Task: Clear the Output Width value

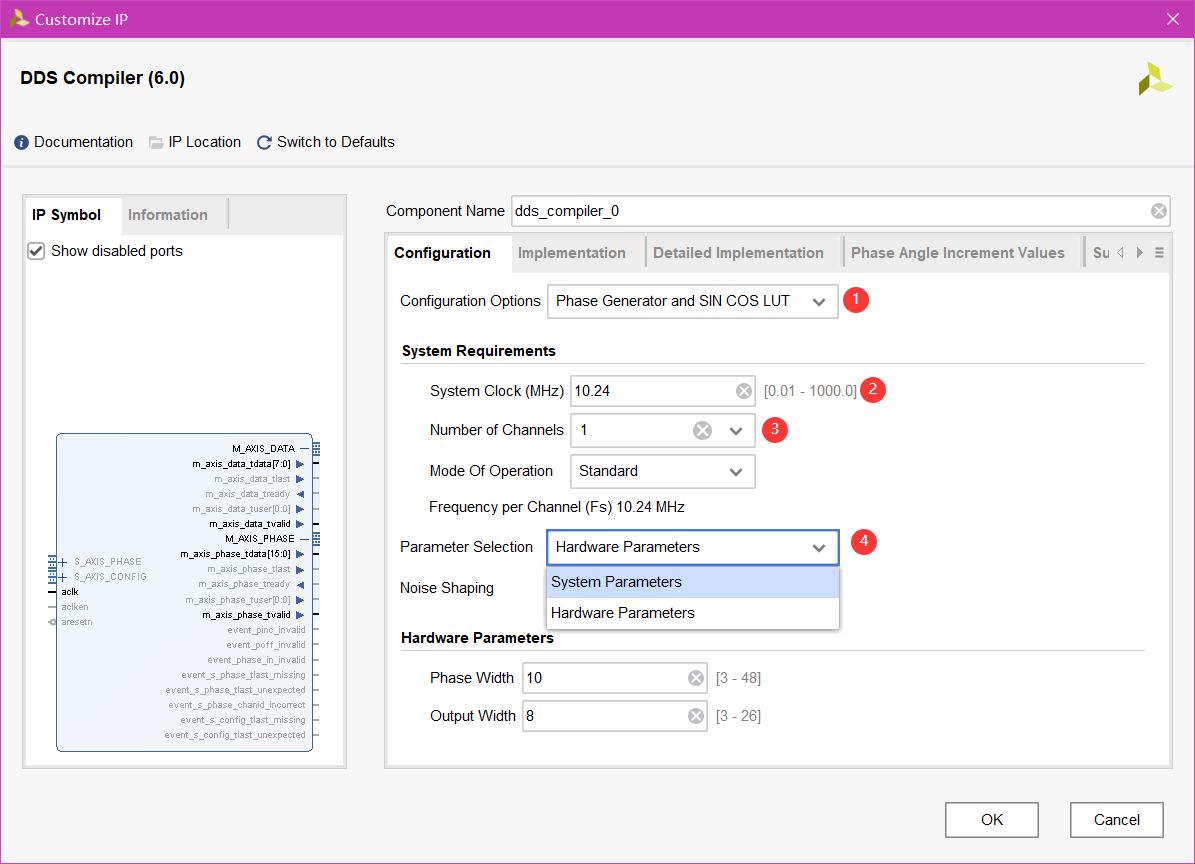Action: [x=696, y=716]
